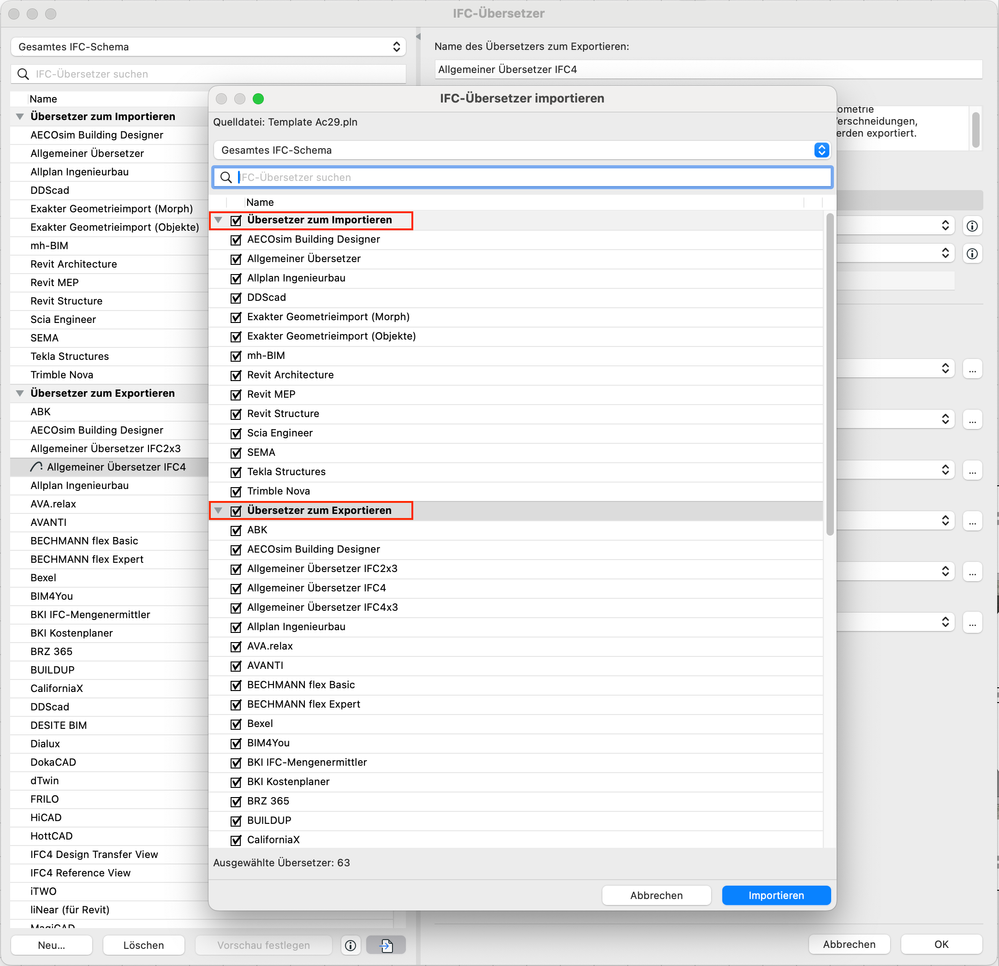Click the Name column header in import dialog
The height and width of the screenshot is (966, 999).
[260, 202]
